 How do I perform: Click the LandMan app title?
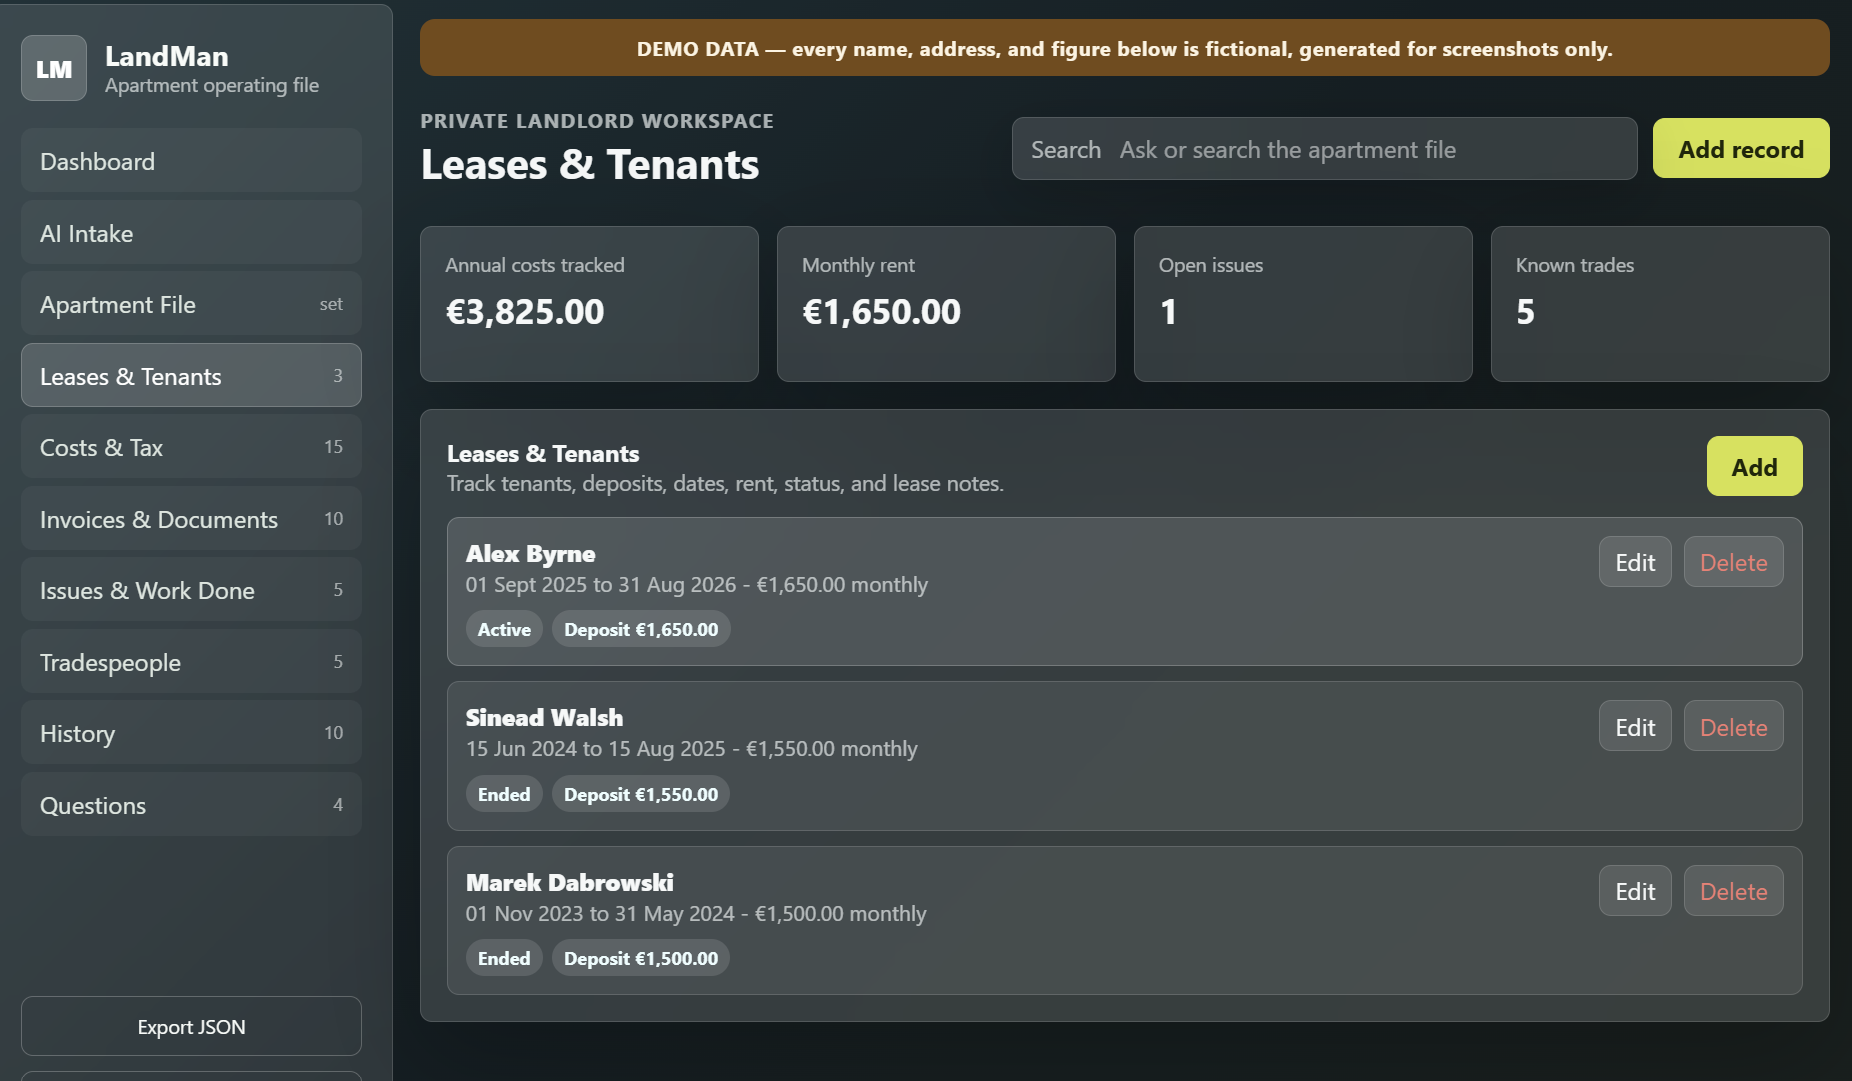[166, 56]
